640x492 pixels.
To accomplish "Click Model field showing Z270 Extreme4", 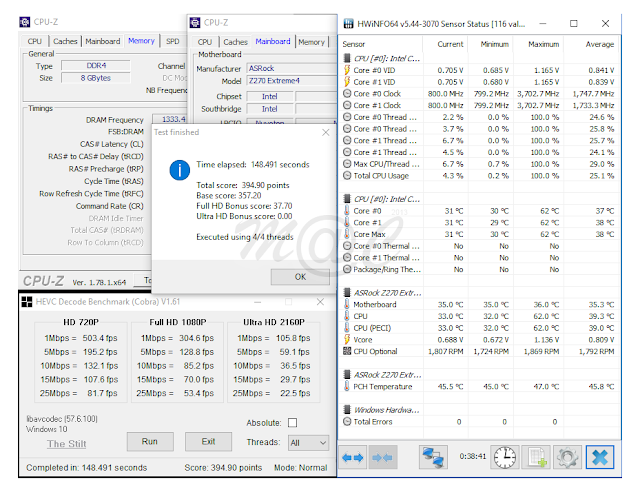I will pyautogui.click(x=292, y=81).
